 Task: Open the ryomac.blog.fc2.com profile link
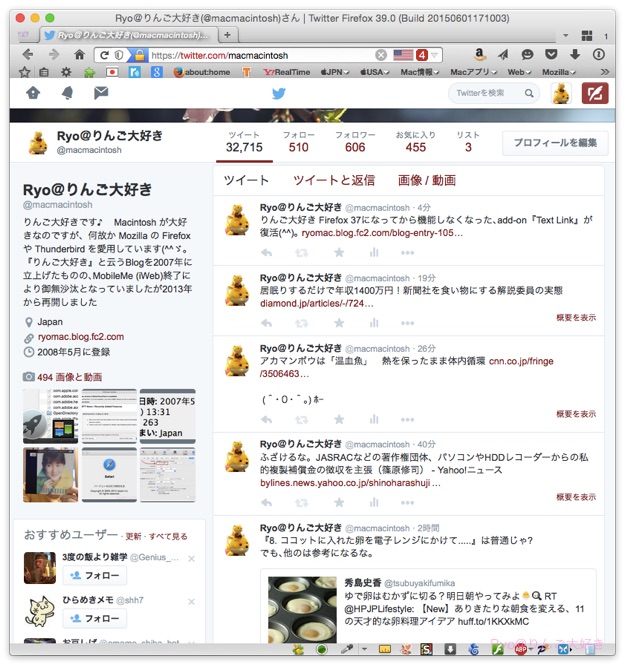point(81,337)
